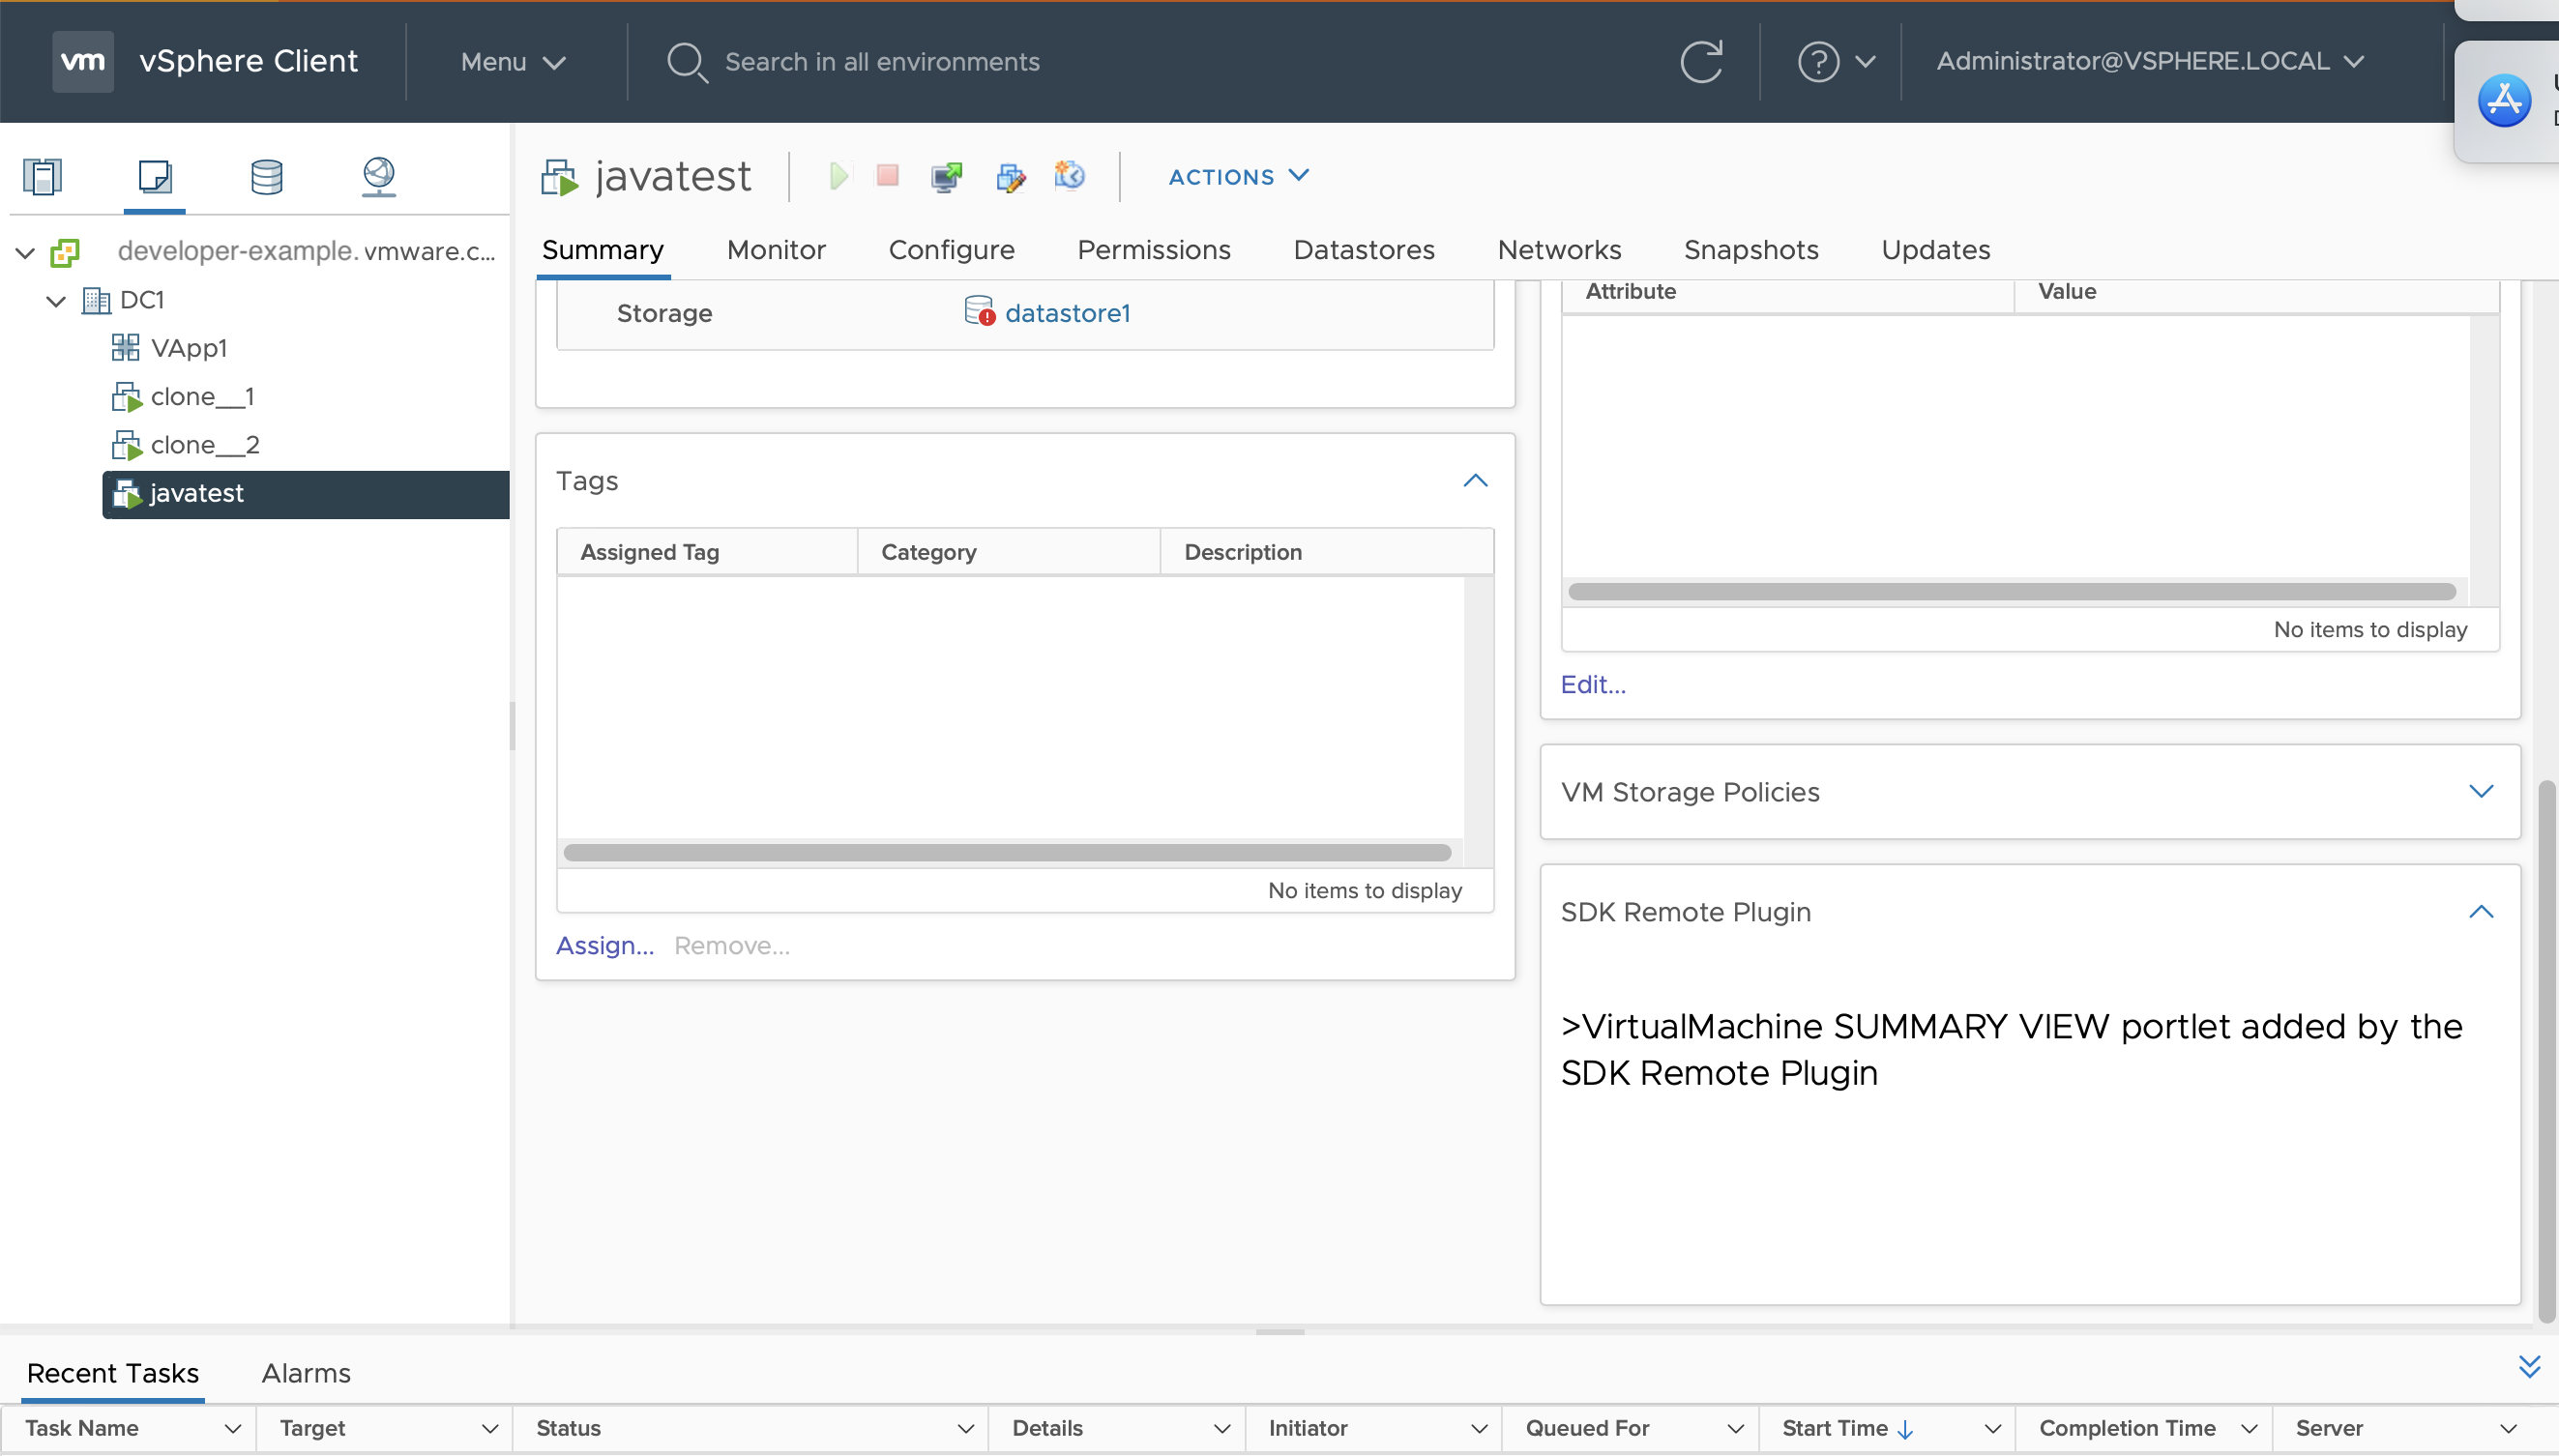Click the DC1 datacenter icon
Image resolution: width=2559 pixels, height=1456 pixels.
click(x=96, y=300)
